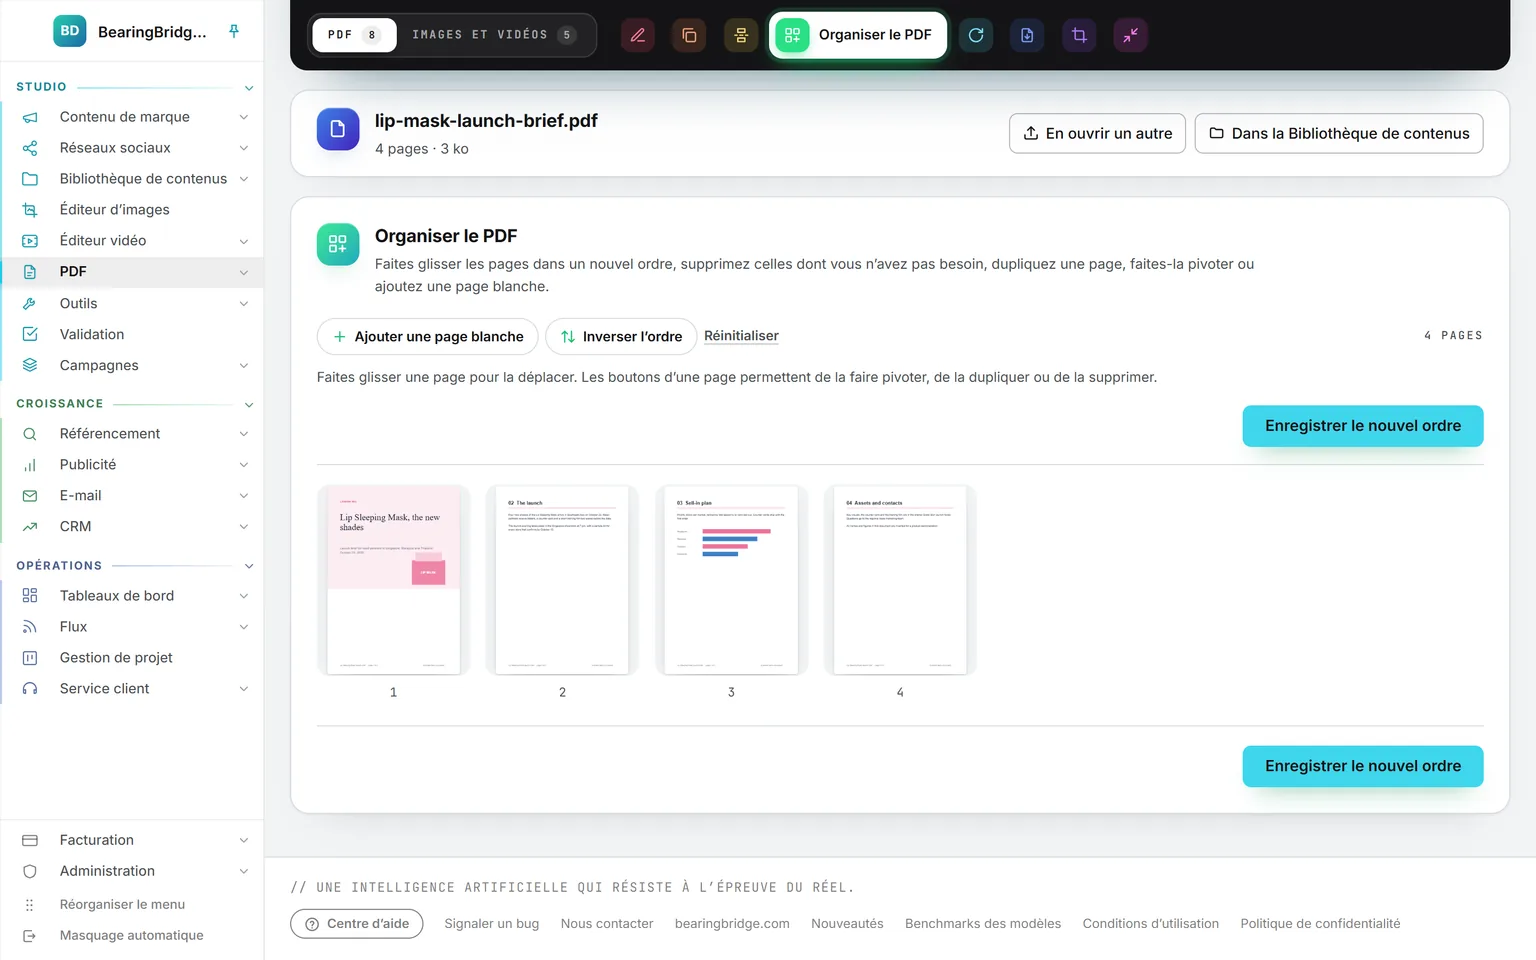The height and width of the screenshot is (960, 1536).
Task: Click En ouvrir un autre button
Action: point(1097,133)
